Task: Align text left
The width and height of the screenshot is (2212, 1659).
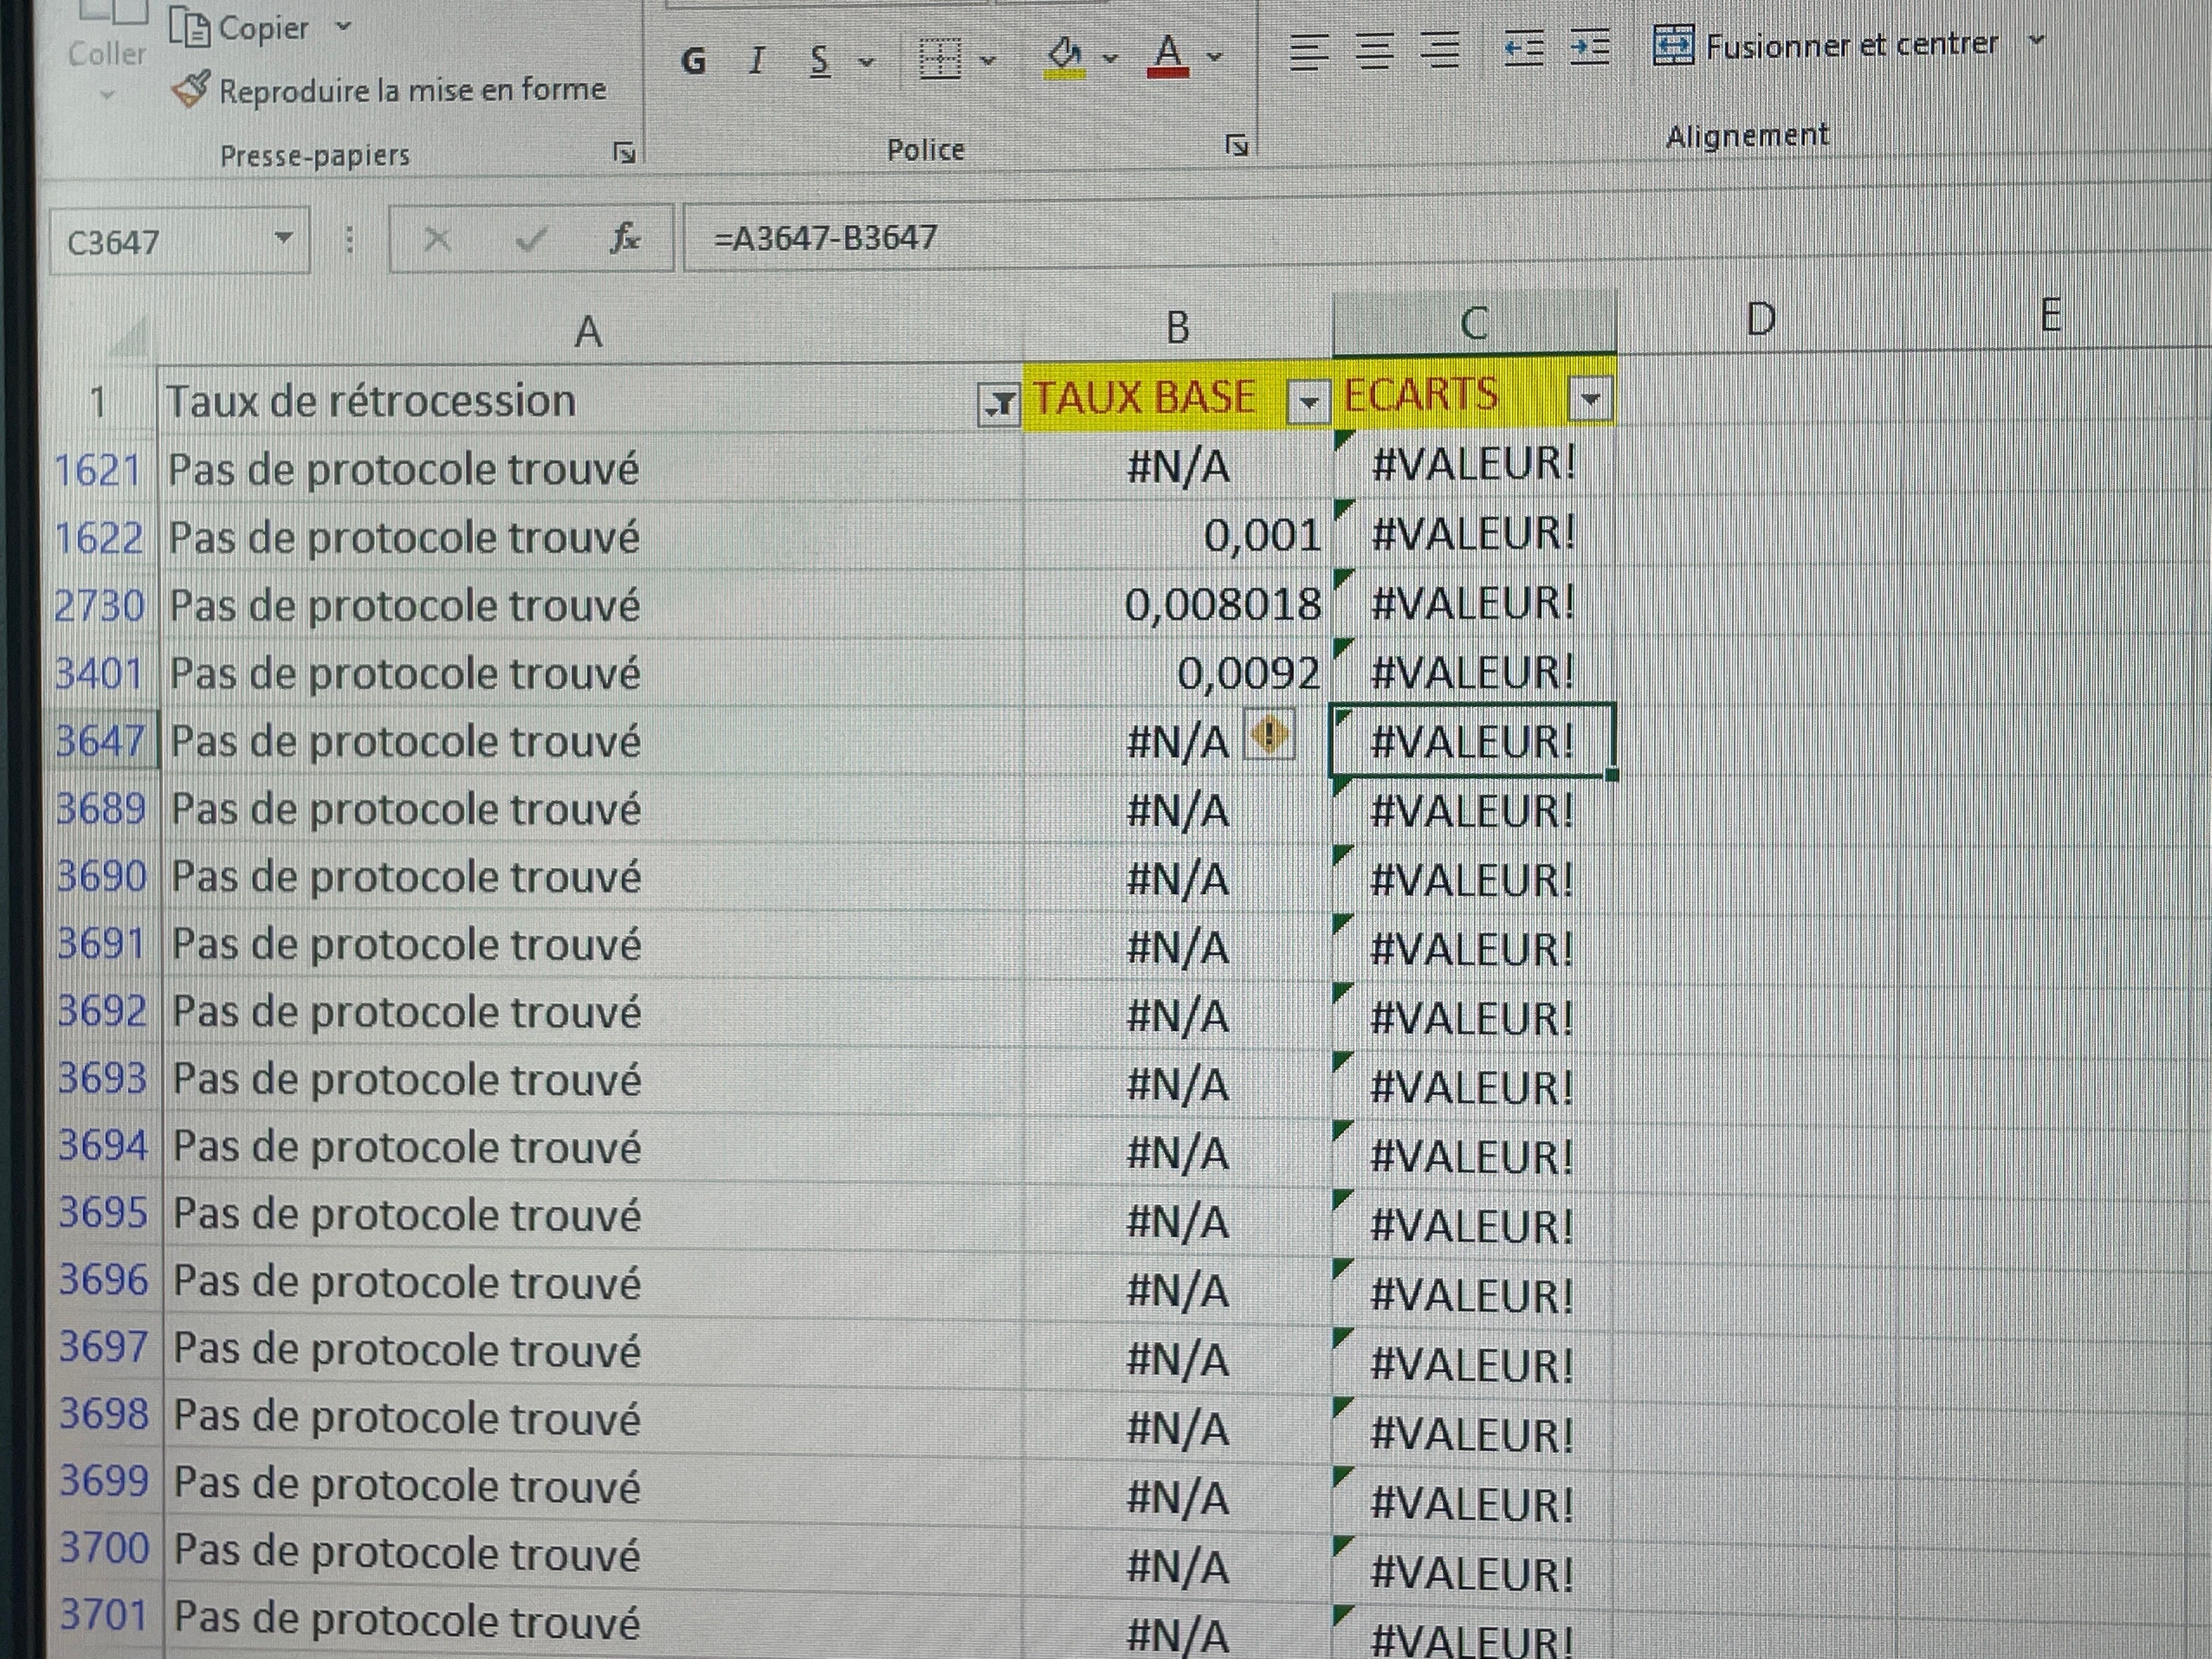Action: (x=1308, y=51)
